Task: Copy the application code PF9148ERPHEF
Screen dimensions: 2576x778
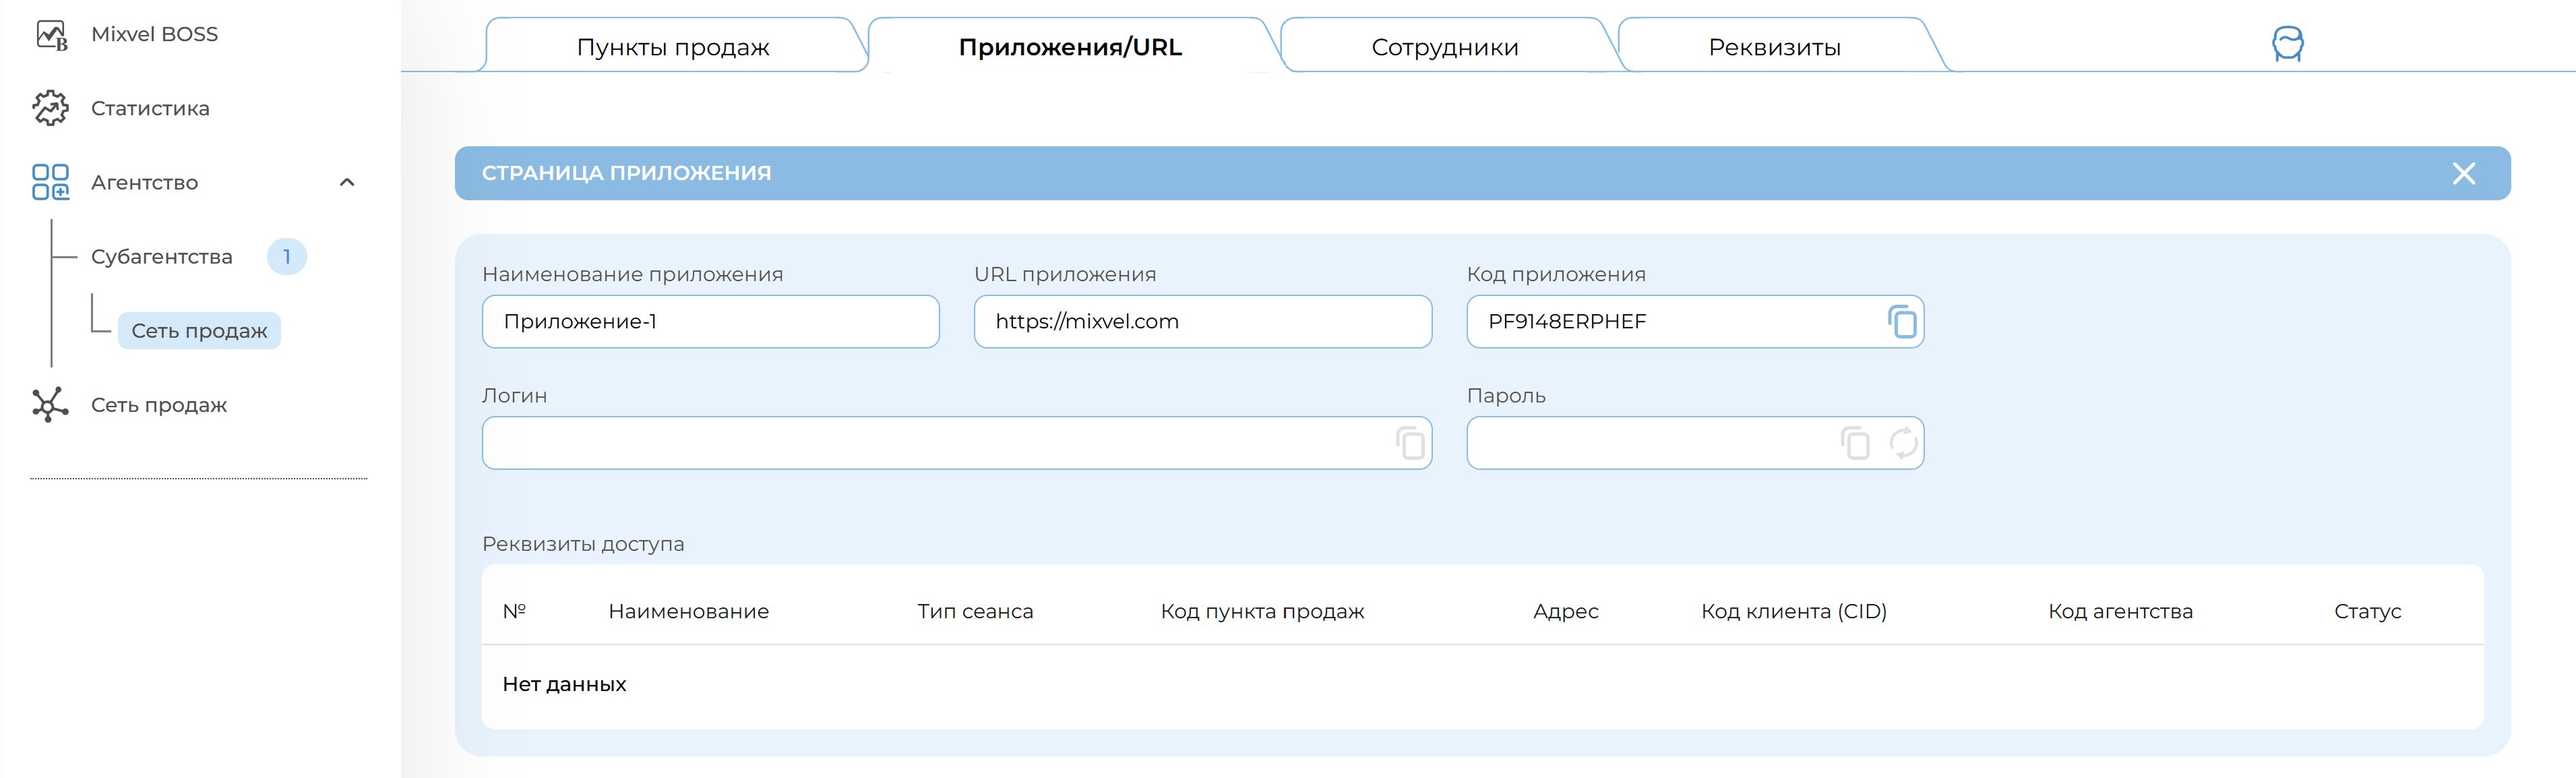Action: point(1901,322)
